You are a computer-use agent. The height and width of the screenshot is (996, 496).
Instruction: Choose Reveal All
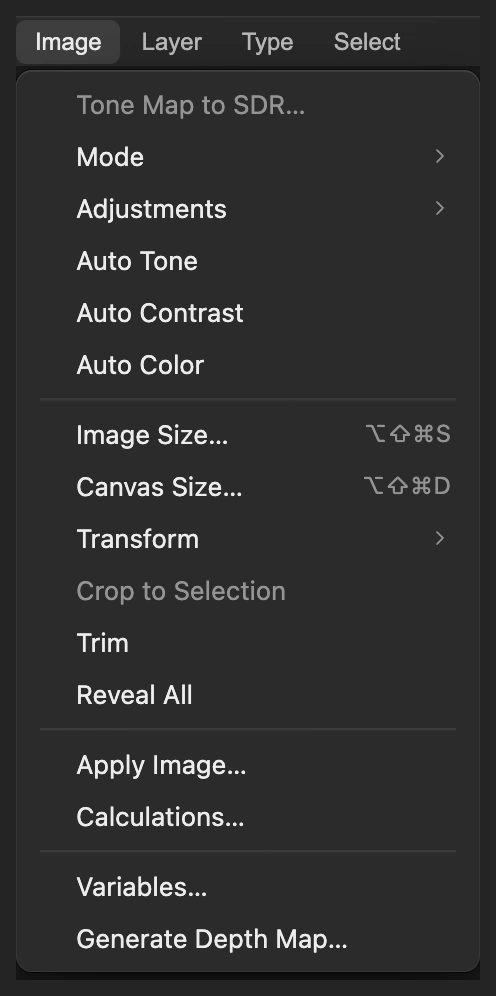[248, 695]
